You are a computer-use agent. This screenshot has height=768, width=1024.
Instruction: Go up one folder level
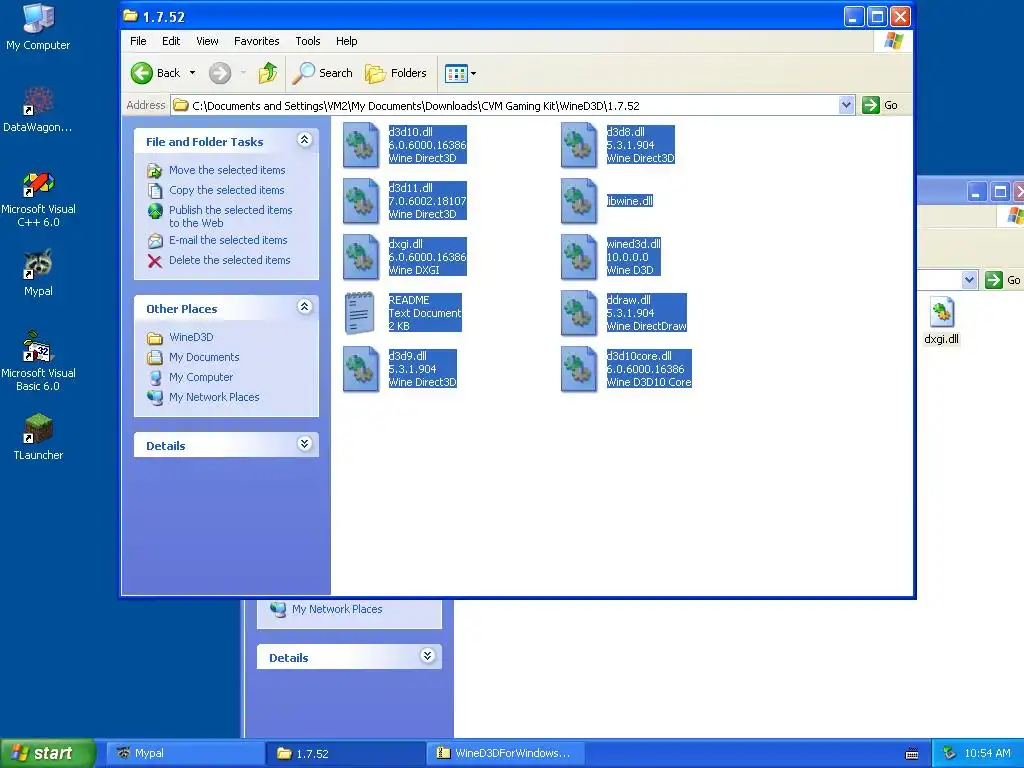(x=268, y=73)
